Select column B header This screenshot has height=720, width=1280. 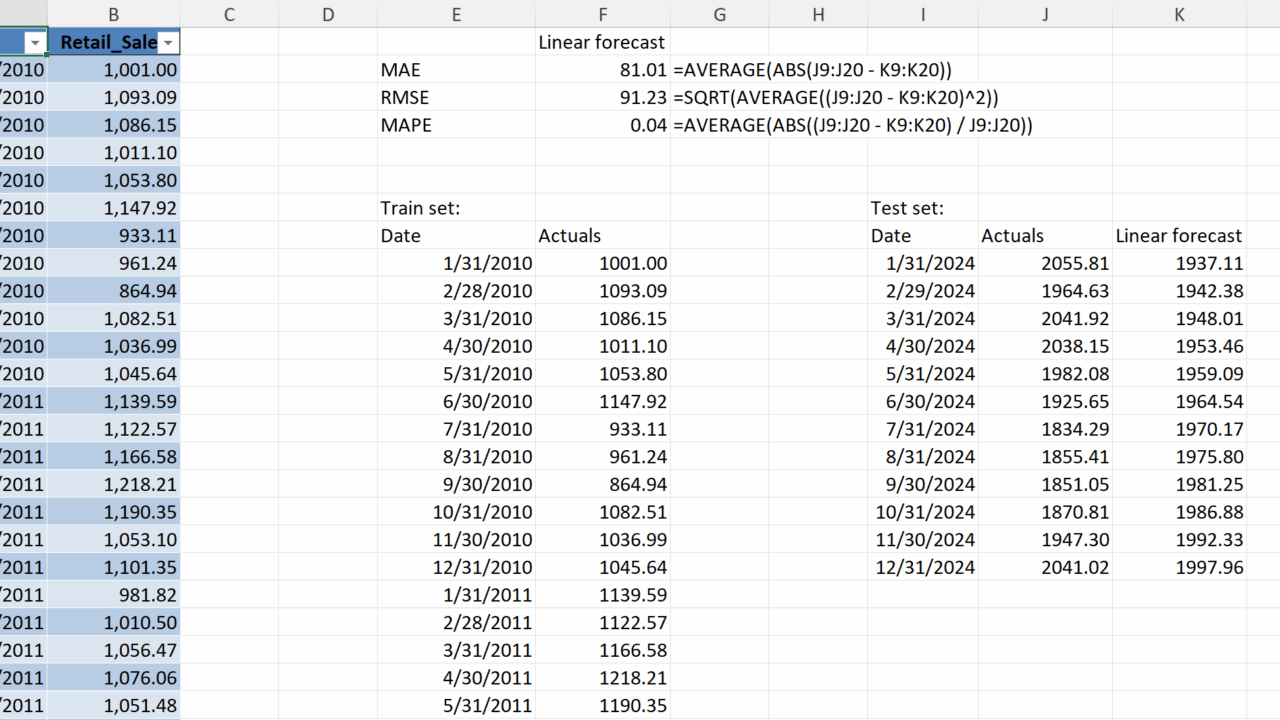pyautogui.click(x=113, y=14)
